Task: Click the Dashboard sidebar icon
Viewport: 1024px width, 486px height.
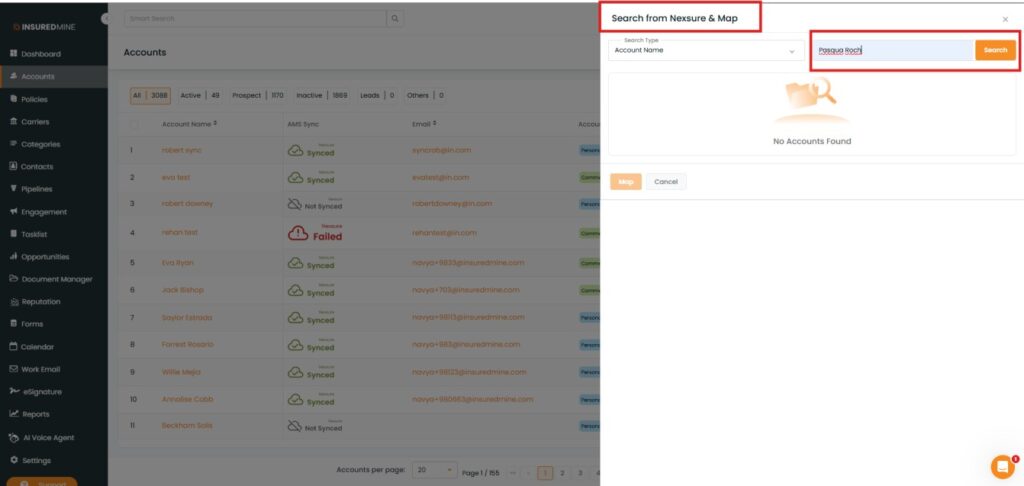Action: pos(14,54)
